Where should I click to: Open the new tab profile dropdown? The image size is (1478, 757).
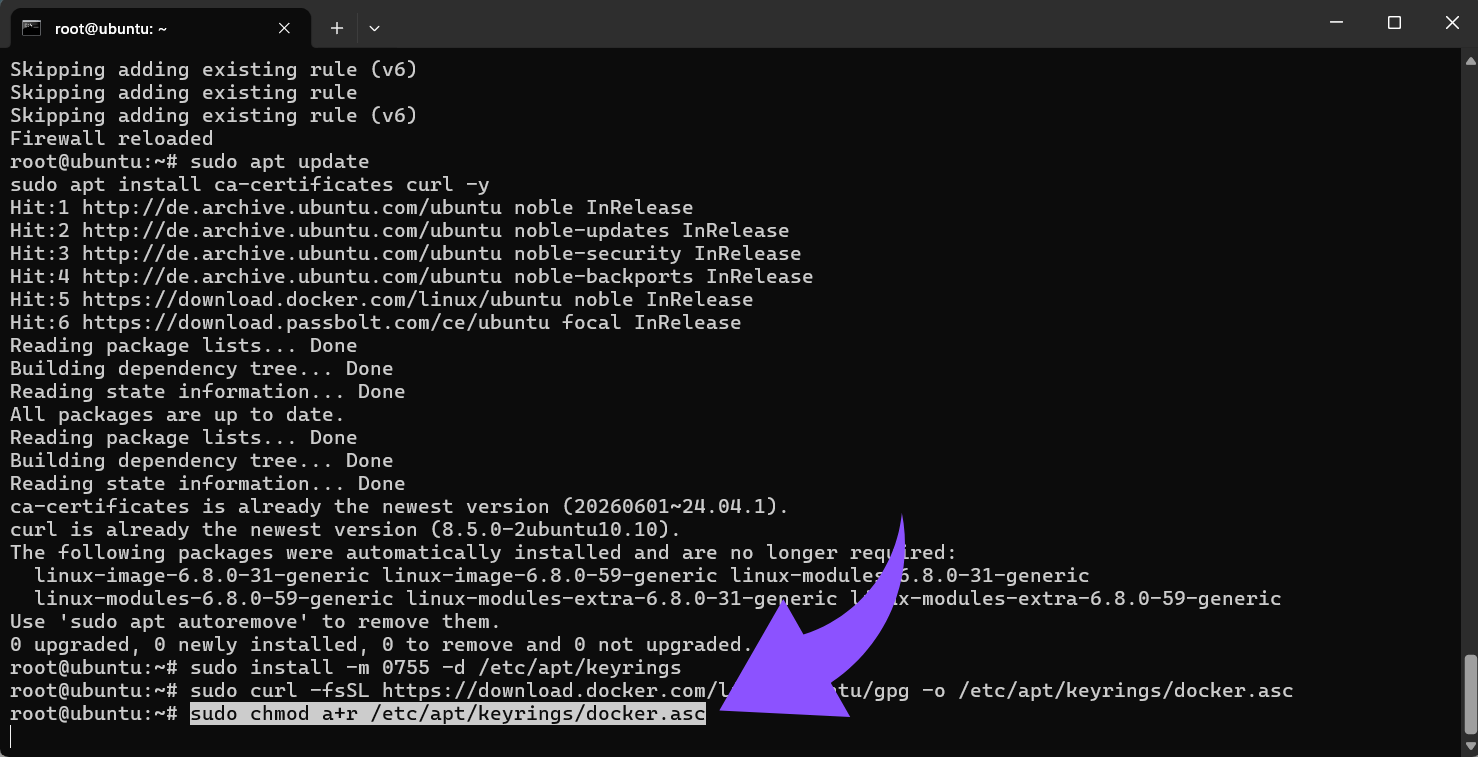click(374, 28)
